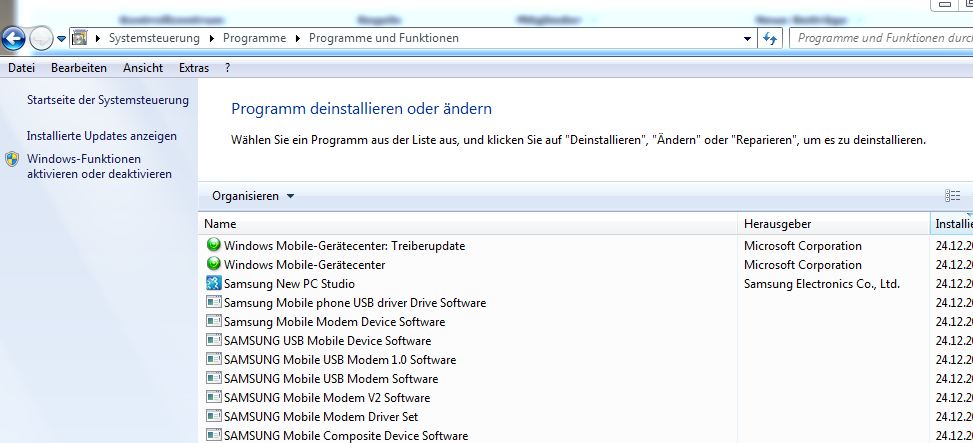Open the ? help menu
Screen dimensions: 973x443
(228, 68)
